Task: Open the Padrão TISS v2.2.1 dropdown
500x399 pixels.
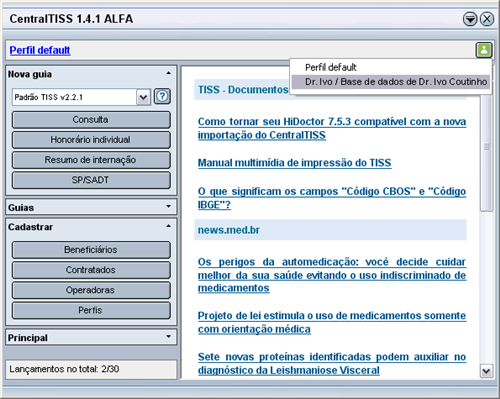Action: click(143, 97)
